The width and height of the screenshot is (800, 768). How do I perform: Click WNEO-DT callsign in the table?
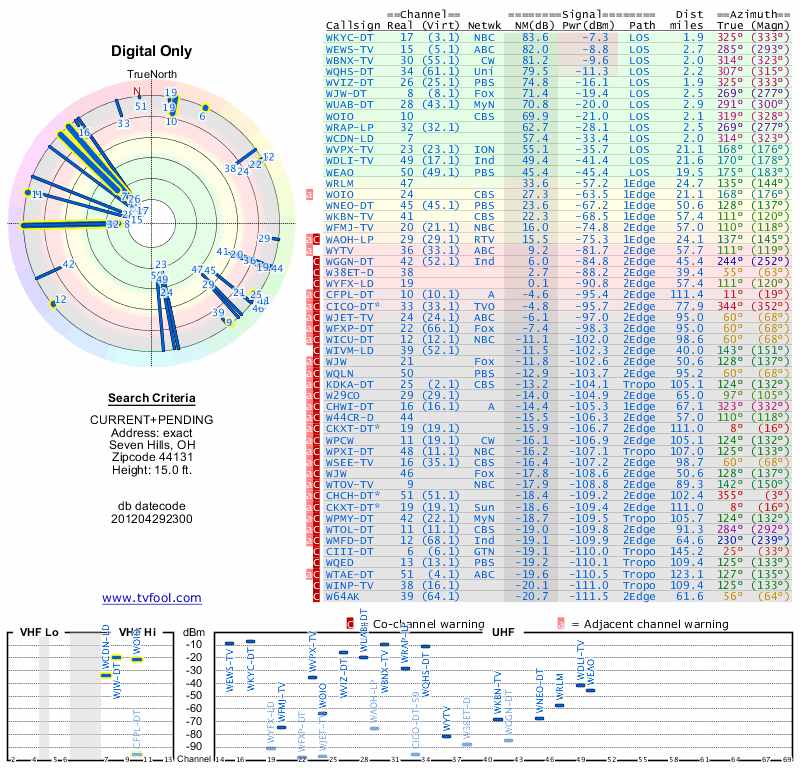pyautogui.click(x=349, y=205)
